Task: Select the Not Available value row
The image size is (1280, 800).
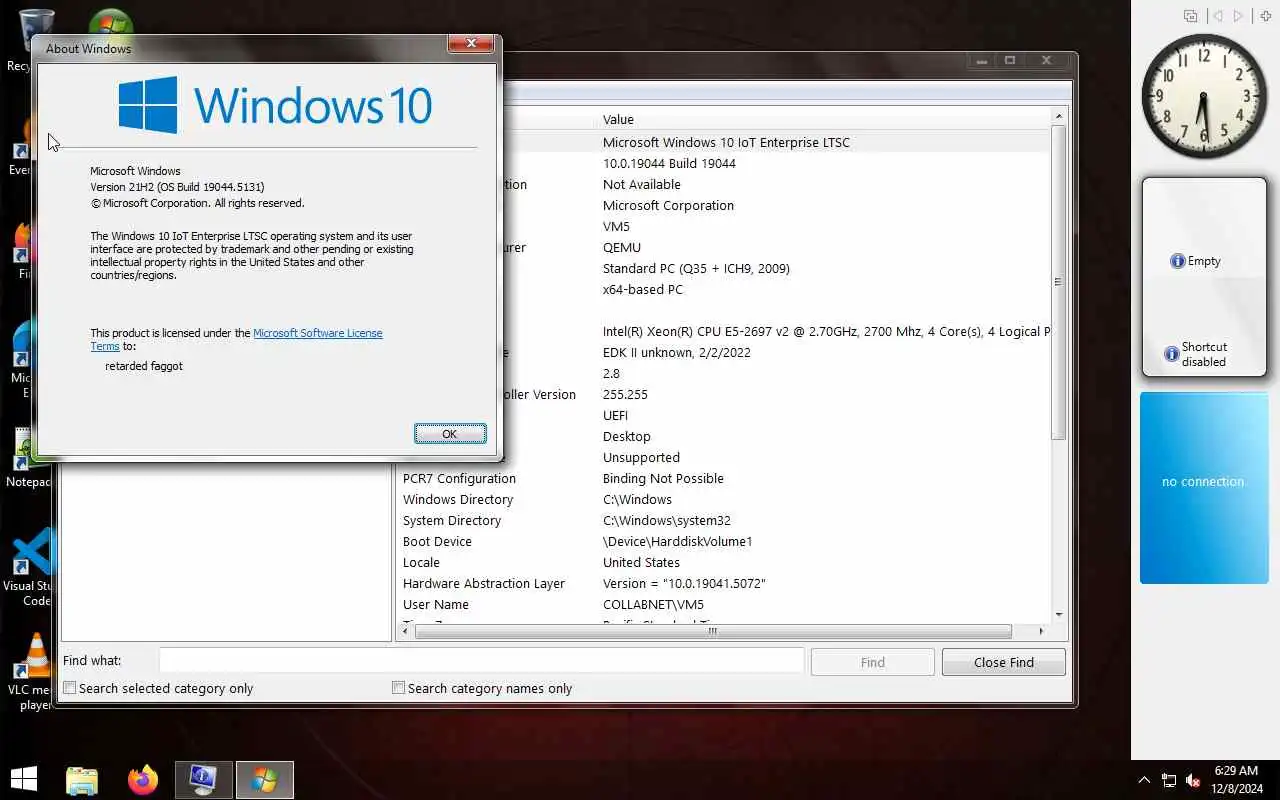Action: [x=641, y=184]
